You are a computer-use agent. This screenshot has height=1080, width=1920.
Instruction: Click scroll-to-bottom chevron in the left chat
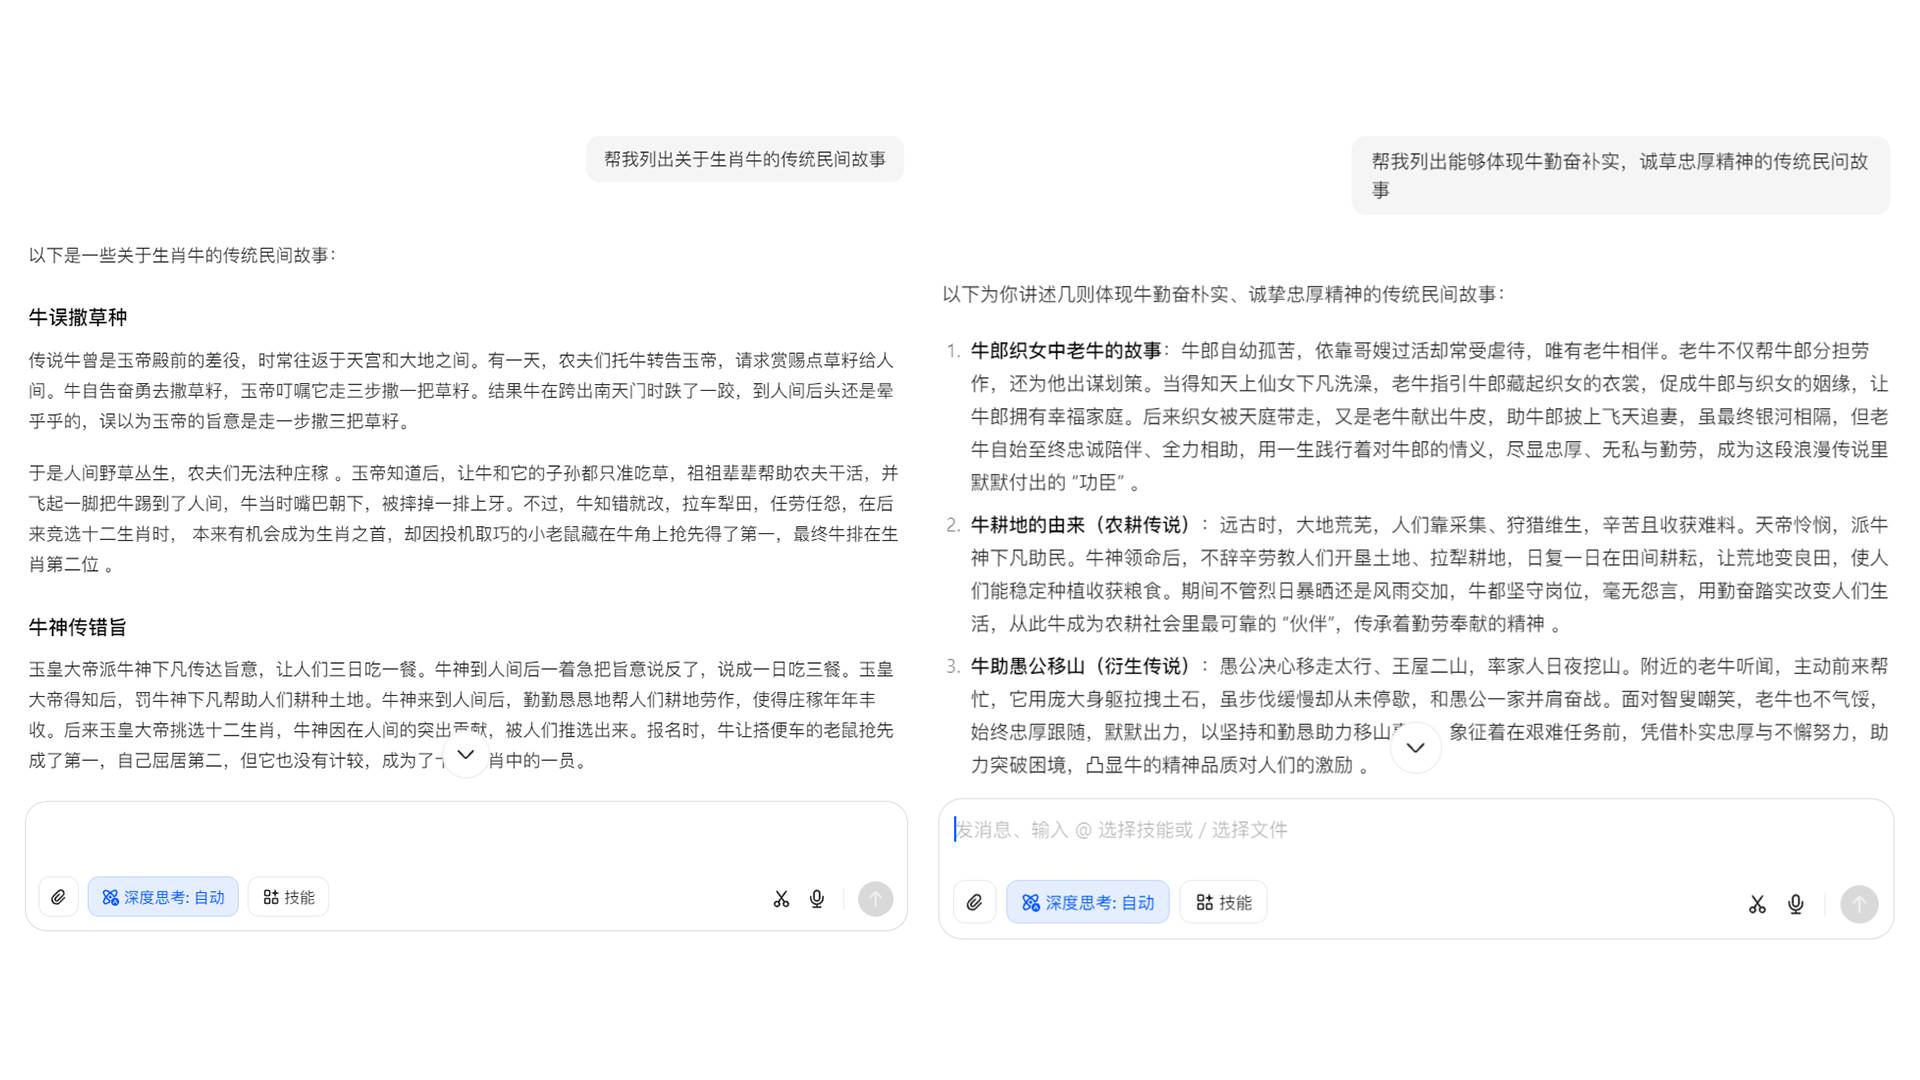click(x=465, y=754)
